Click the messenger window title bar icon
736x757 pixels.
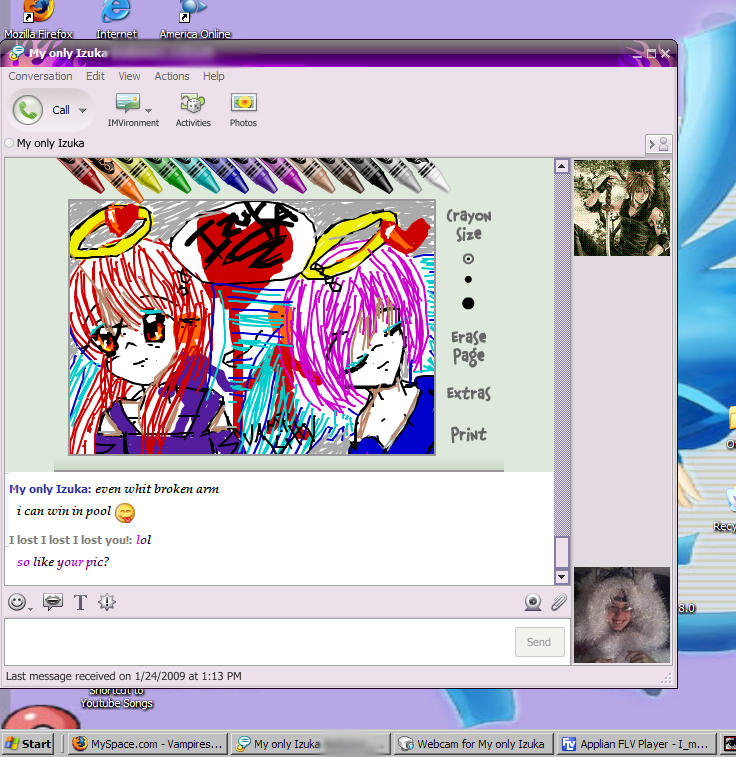17,53
